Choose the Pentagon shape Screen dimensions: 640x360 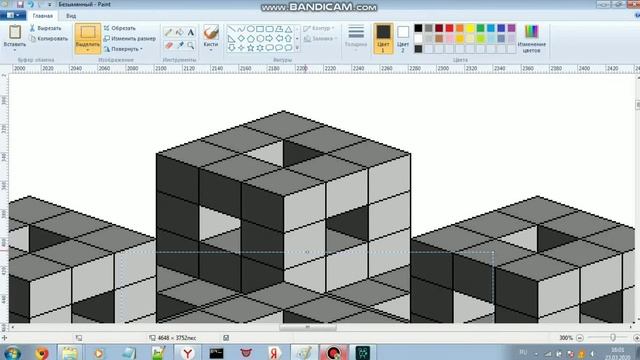[250, 38]
